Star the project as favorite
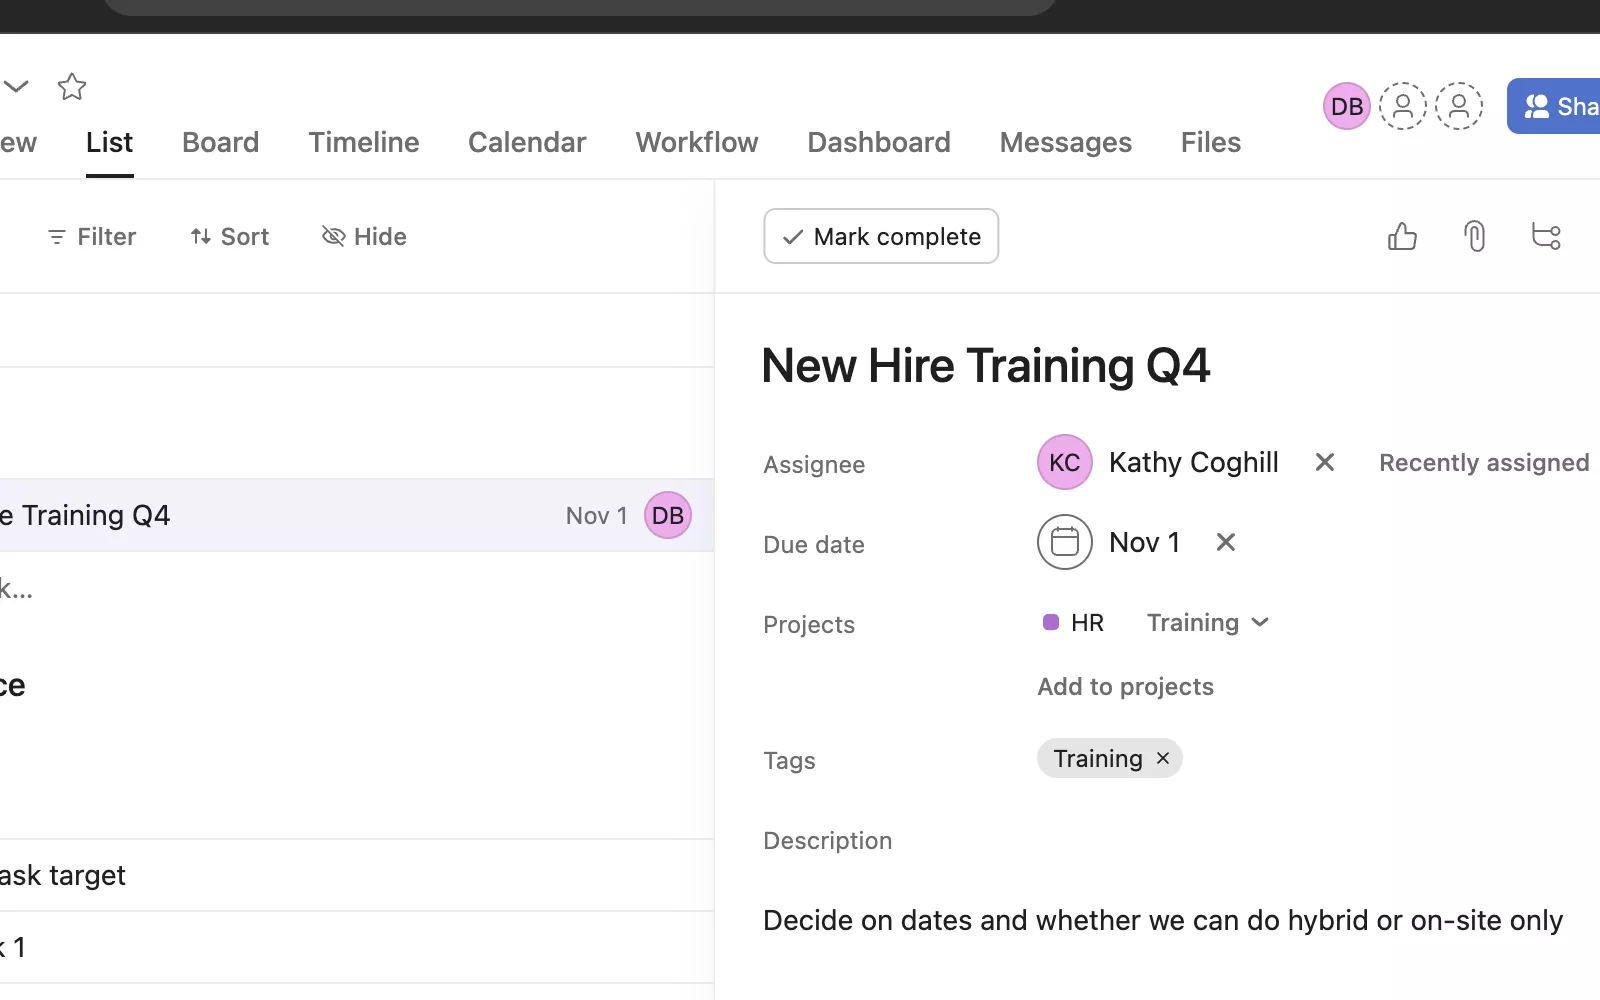 (72, 87)
